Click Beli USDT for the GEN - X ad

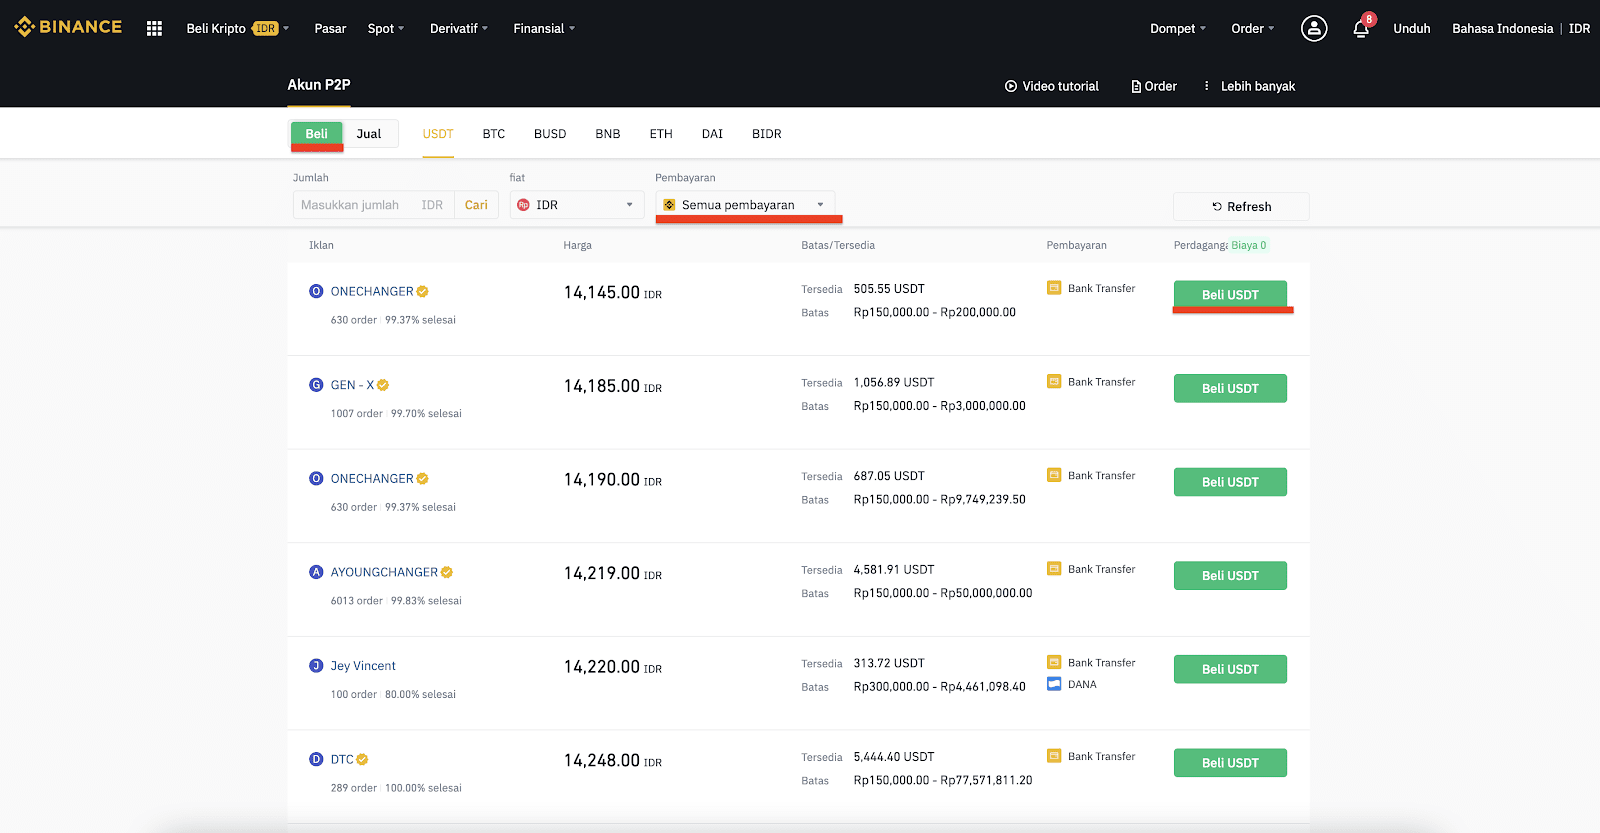pos(1230,388)
